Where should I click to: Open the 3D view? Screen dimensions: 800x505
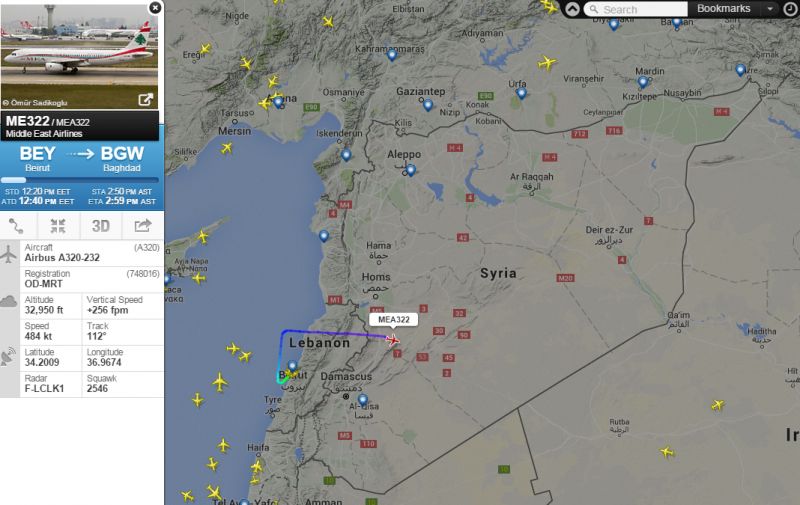click(x=101, y=225)
